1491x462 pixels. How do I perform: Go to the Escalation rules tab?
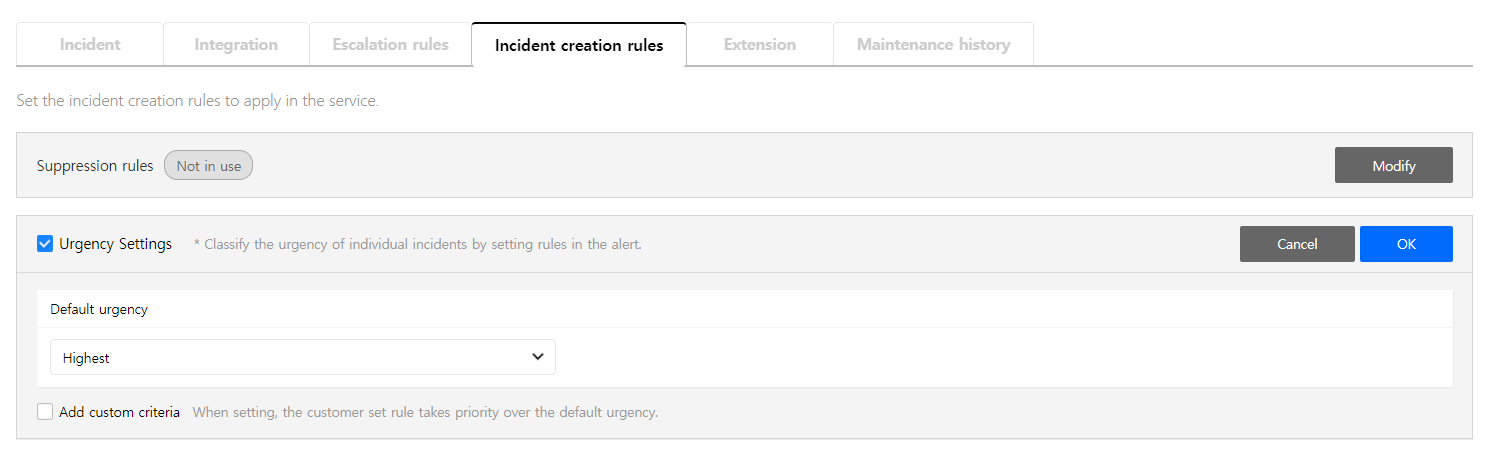click(390, 45)
